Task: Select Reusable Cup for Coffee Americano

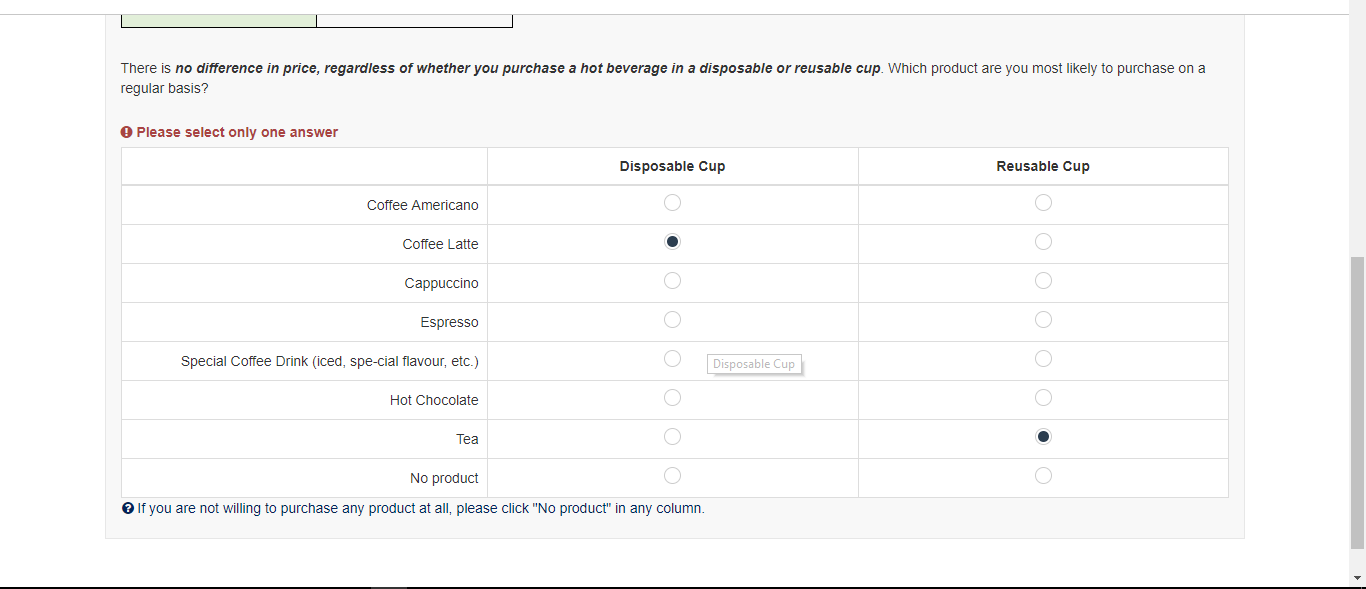Action: point(1043,203)
